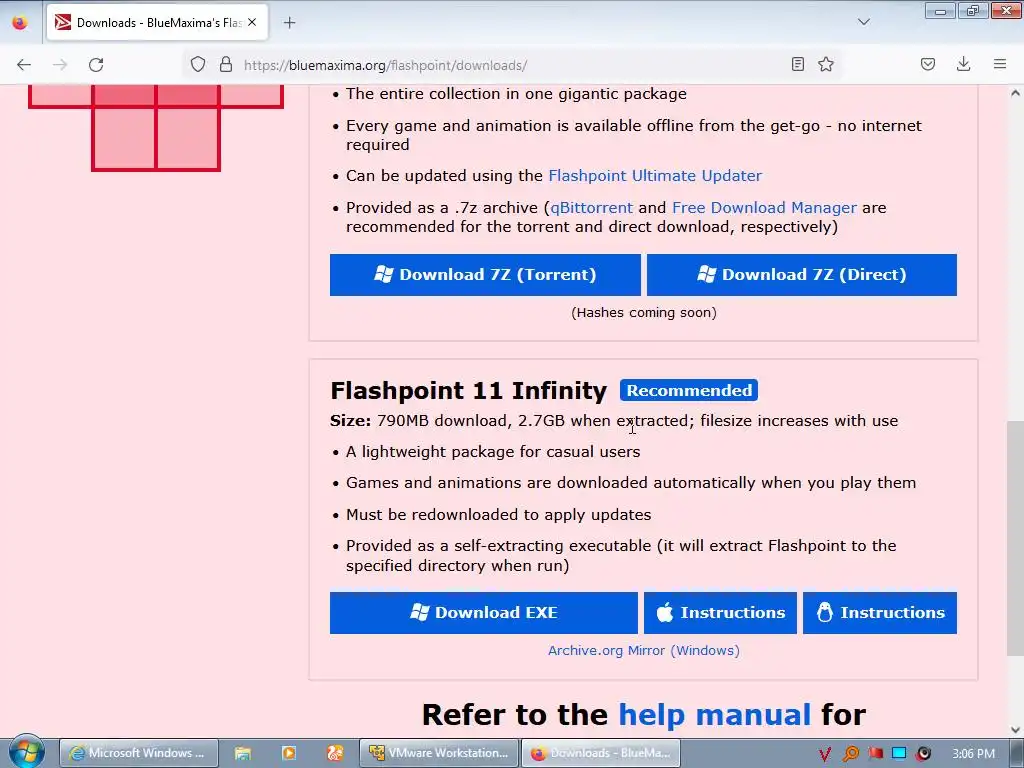The width and height of the screenshot is (1024, 768).
Task: Click the Flashpoint 11 Infinity heading
Action: pyautogui.click(x=469, y=391)
